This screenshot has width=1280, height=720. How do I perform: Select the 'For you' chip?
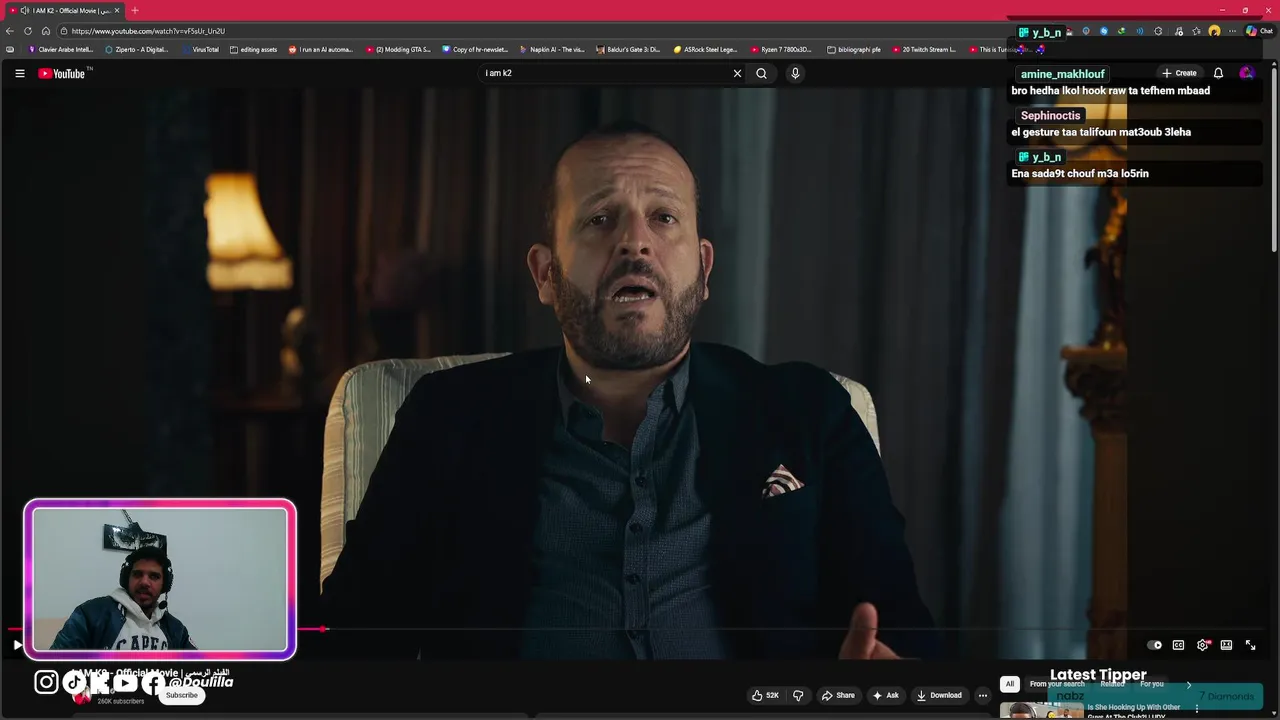point(1152,684)
